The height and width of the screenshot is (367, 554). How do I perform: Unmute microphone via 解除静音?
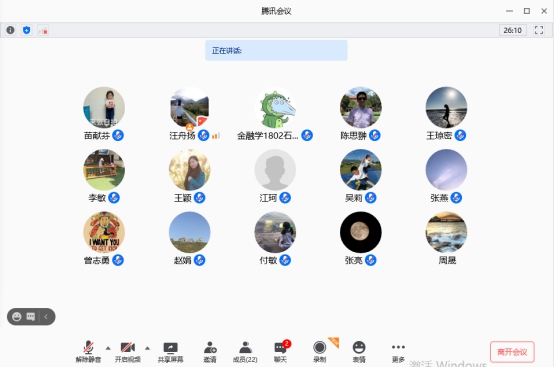tap(88, 352)
